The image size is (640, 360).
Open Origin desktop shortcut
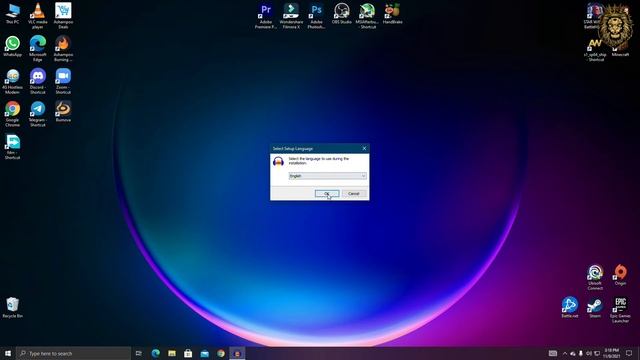620,275
